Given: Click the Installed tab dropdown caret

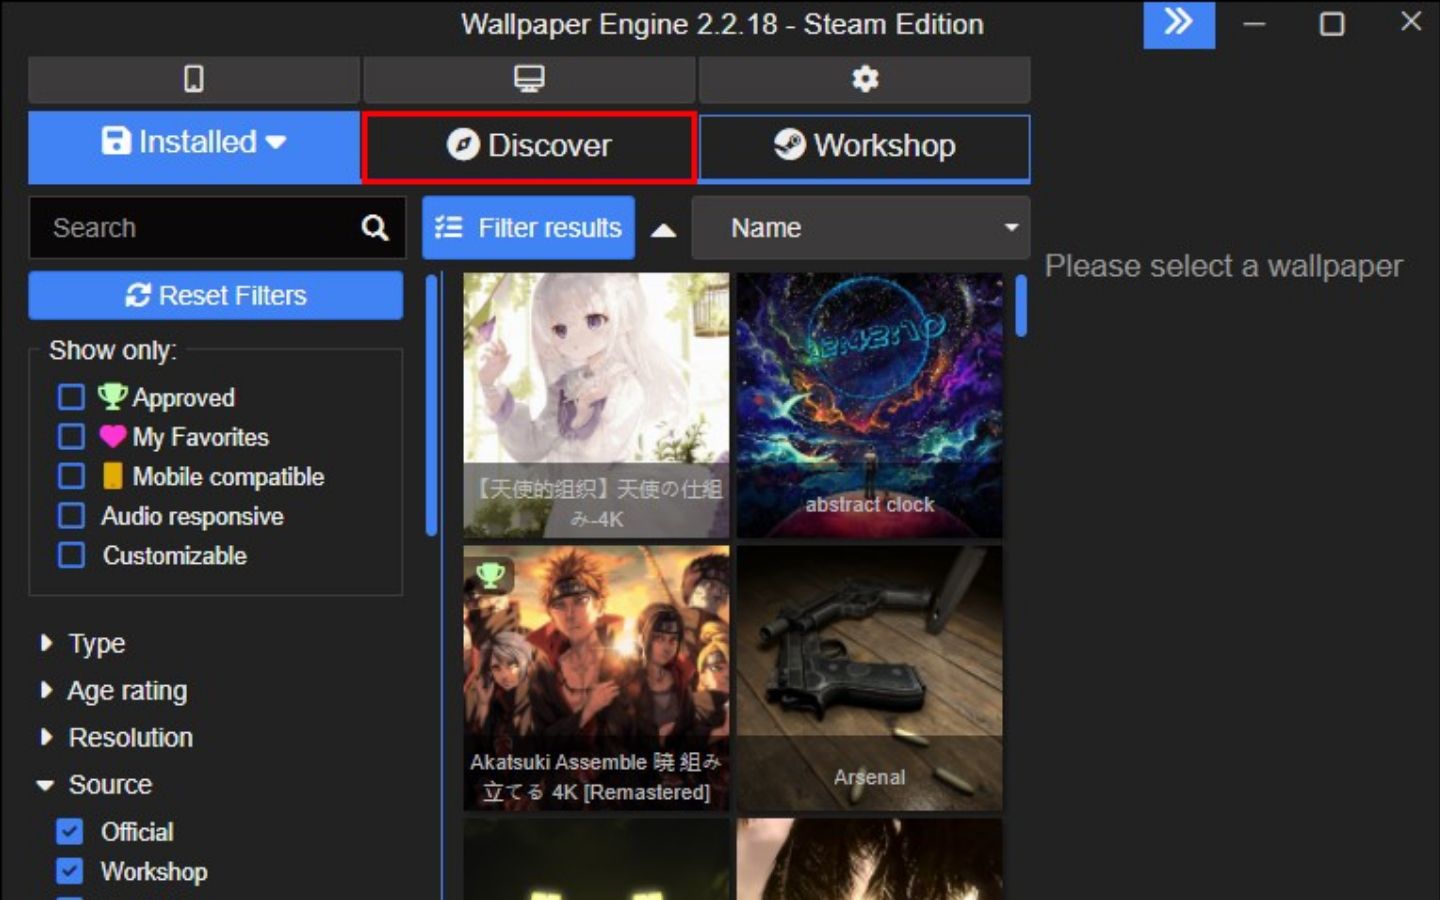Looking at the screenshot, I should (276, 143).
